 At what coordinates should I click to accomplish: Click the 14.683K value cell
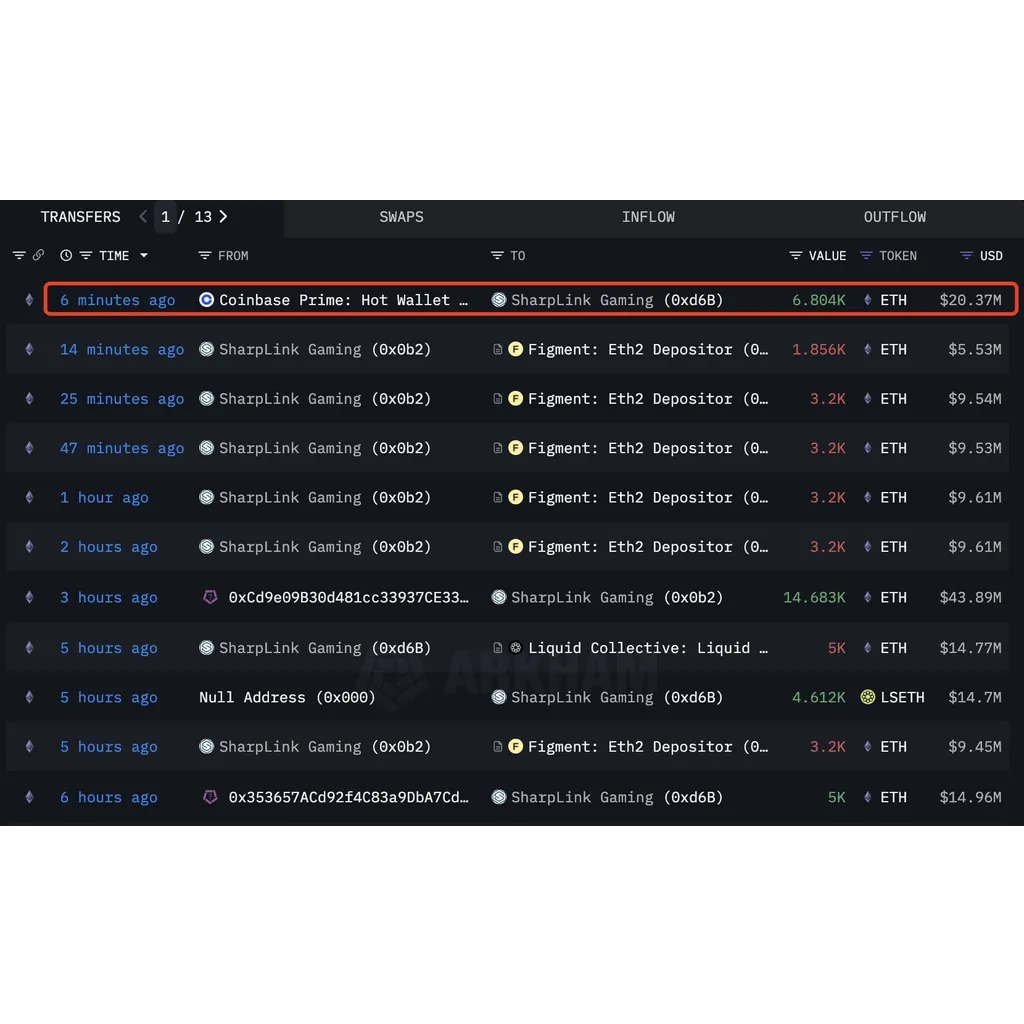point(814,597)
